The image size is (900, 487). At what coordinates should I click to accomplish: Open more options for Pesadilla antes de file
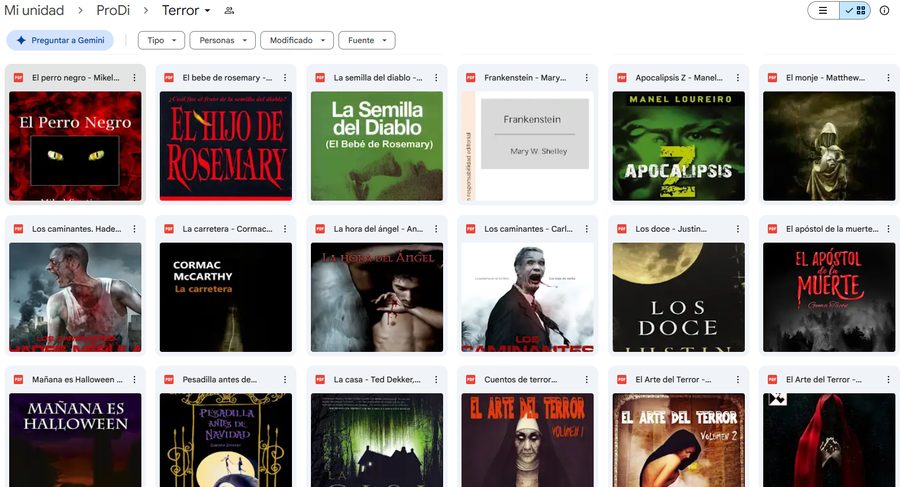285,380
